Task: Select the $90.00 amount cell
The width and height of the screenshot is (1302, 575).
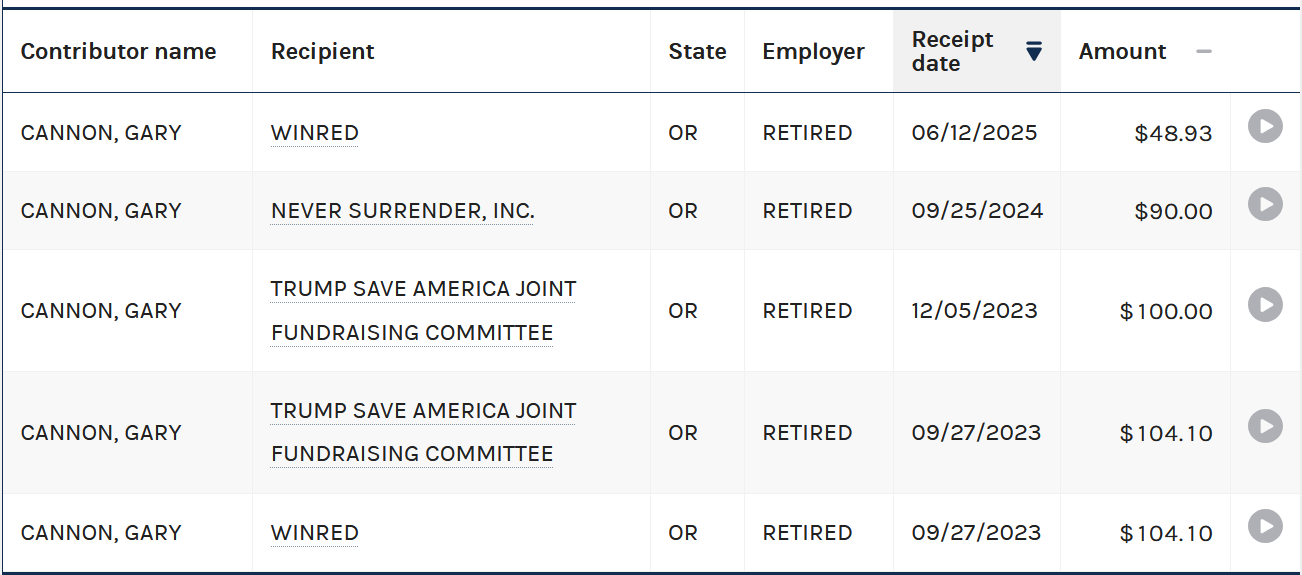Action: tap(1145, 211)
